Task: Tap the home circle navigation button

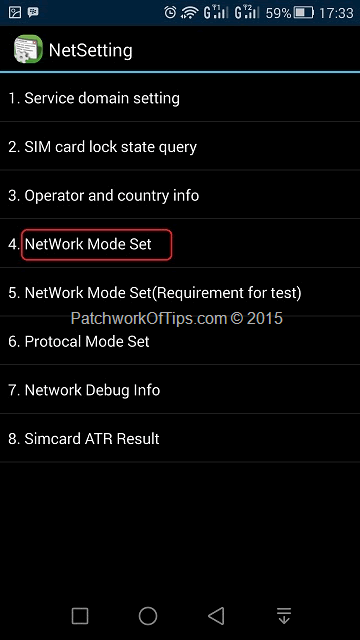Action: coord(148,616)
